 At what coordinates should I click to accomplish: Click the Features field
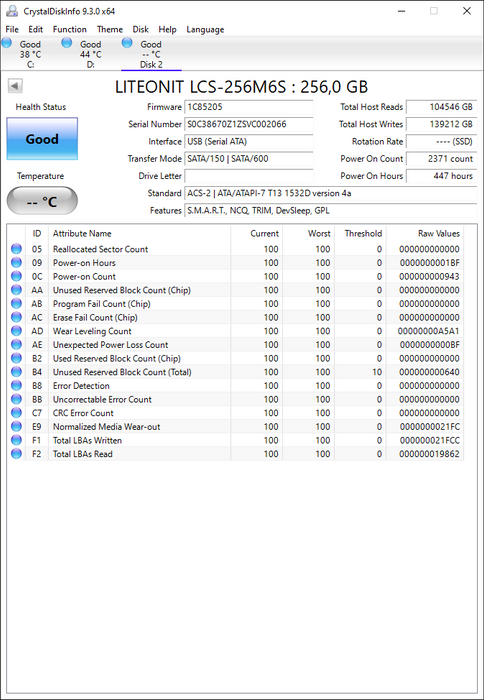pos(330,210)
